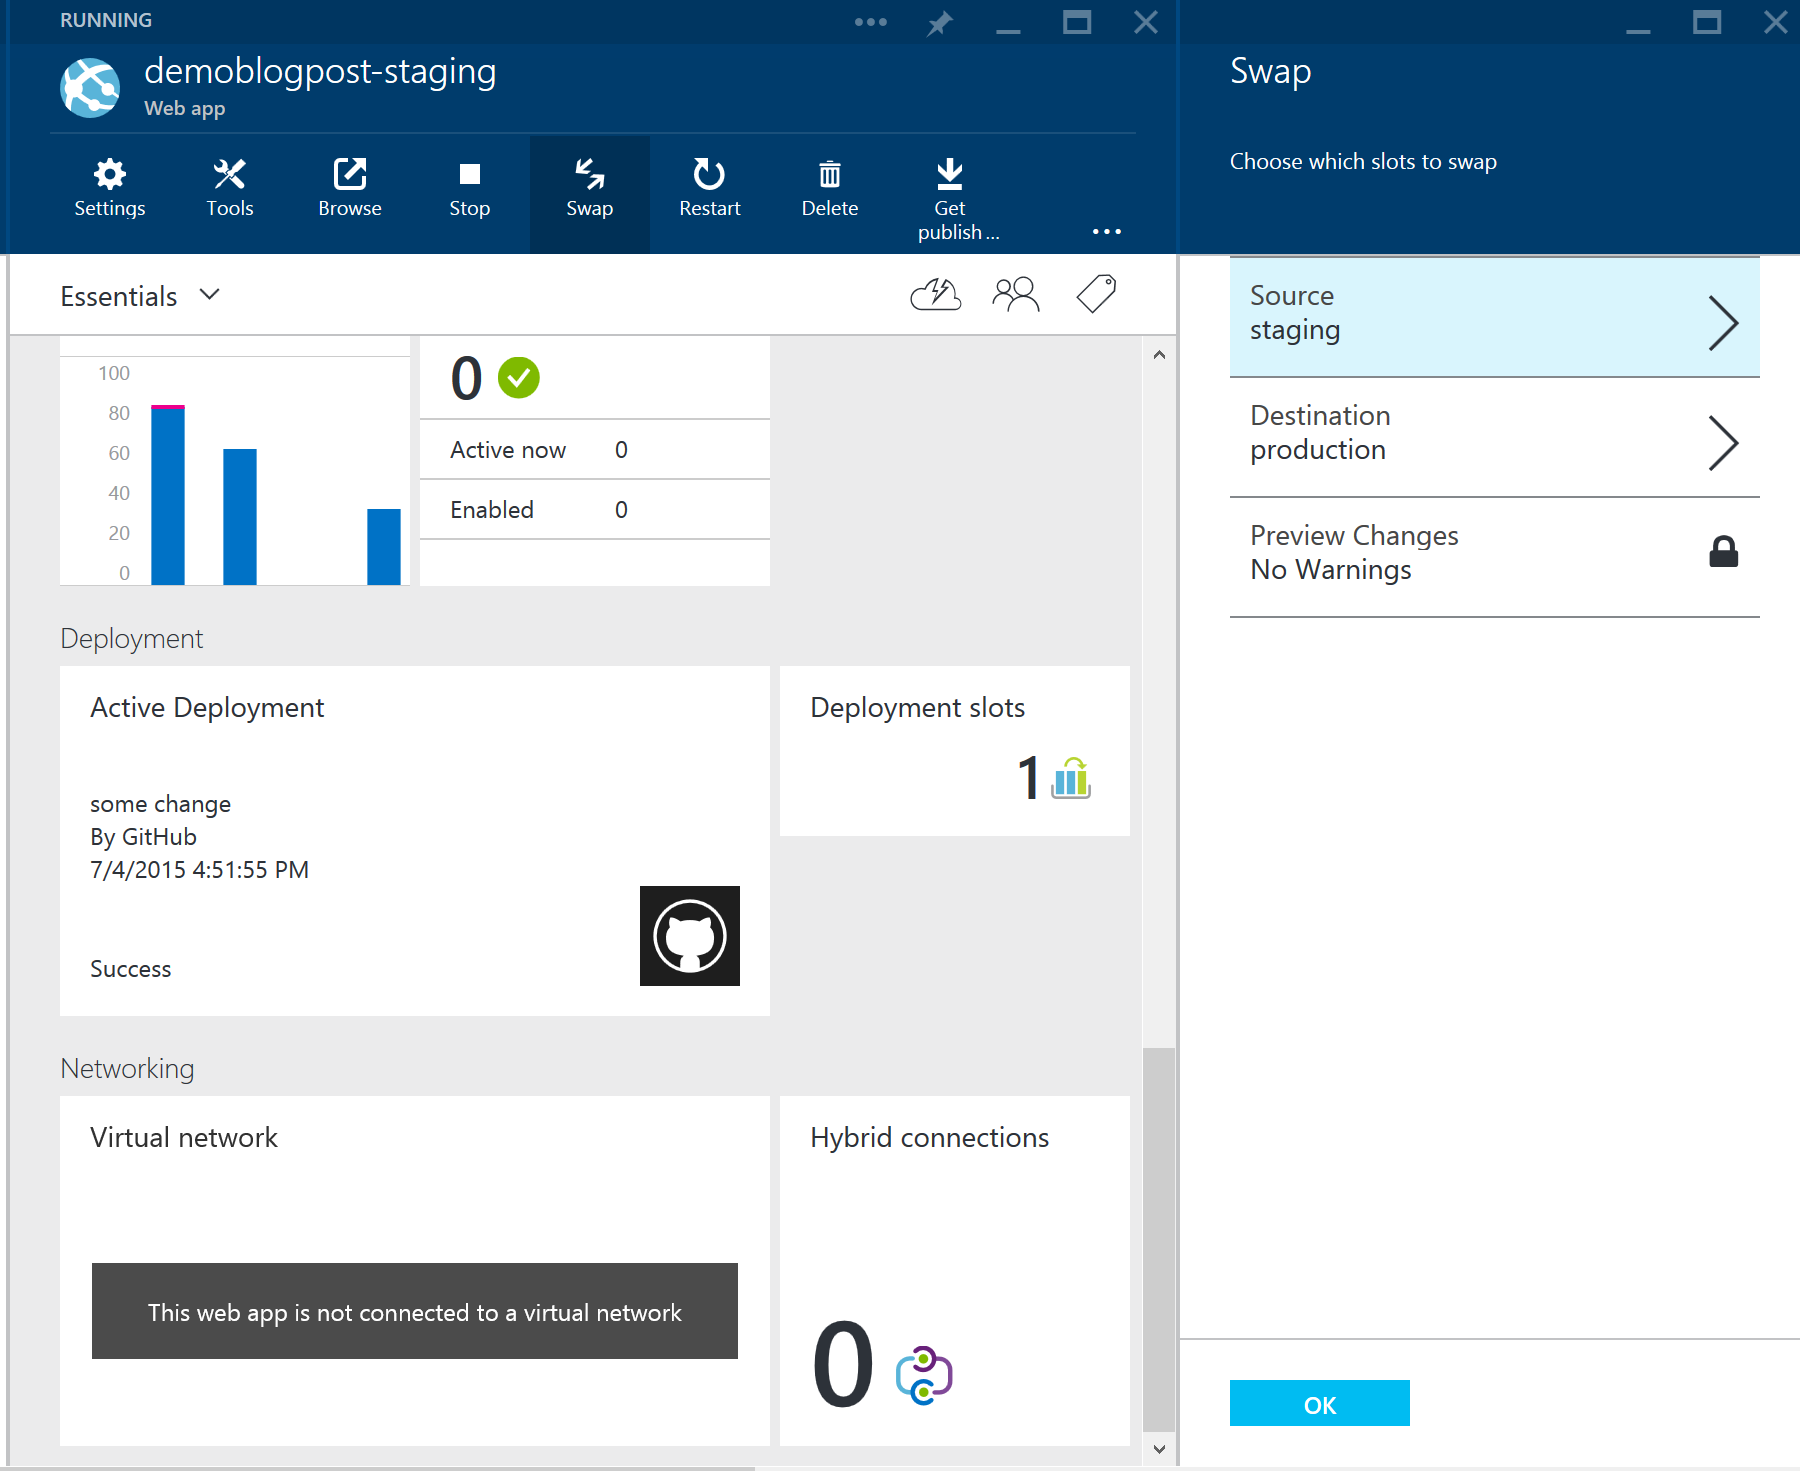Expand the Source staging slot selector
Screen dimensions: 1800x1471
[1494, 317]
